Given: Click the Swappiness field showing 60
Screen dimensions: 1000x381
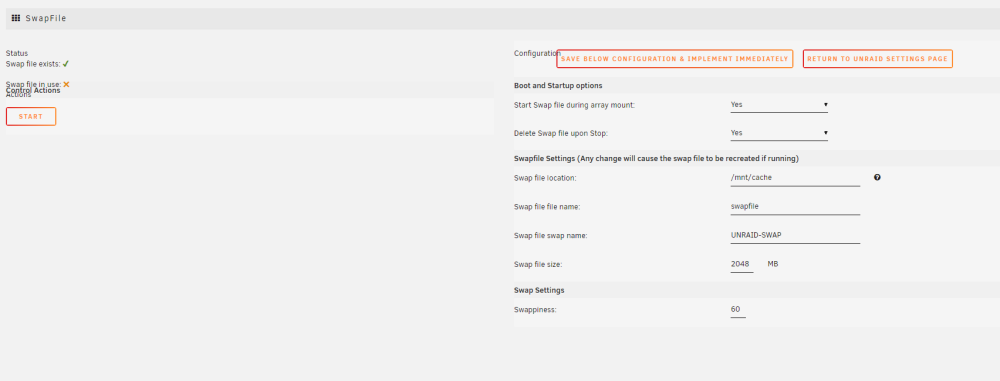Looking at the screenshot, I should (x=738, y=310).
